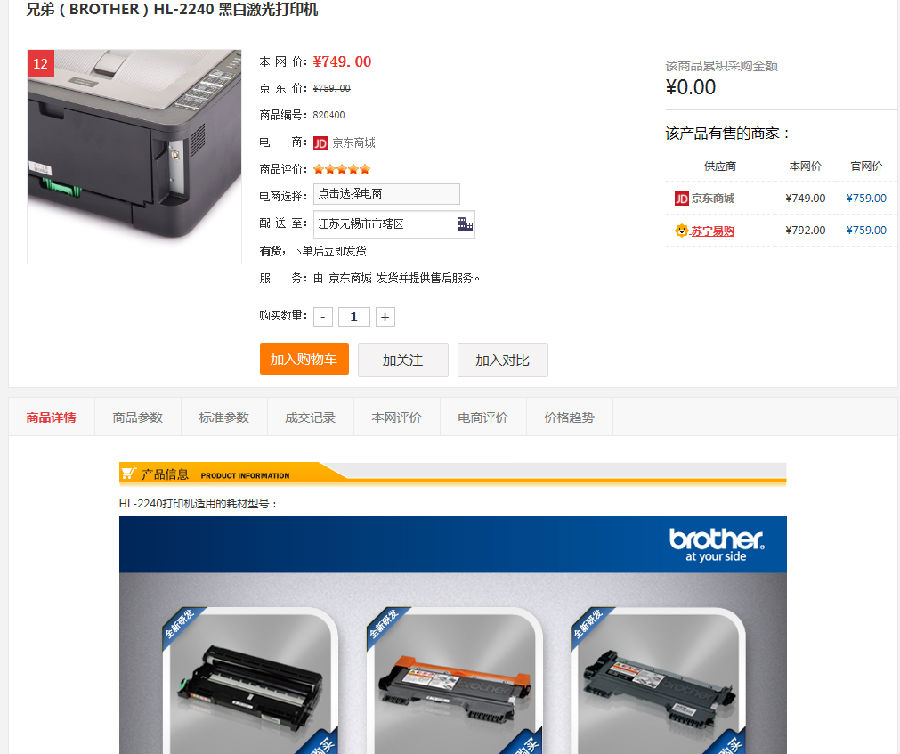
Task: Click the building icon in delivery address field
Action: point(465,224)
